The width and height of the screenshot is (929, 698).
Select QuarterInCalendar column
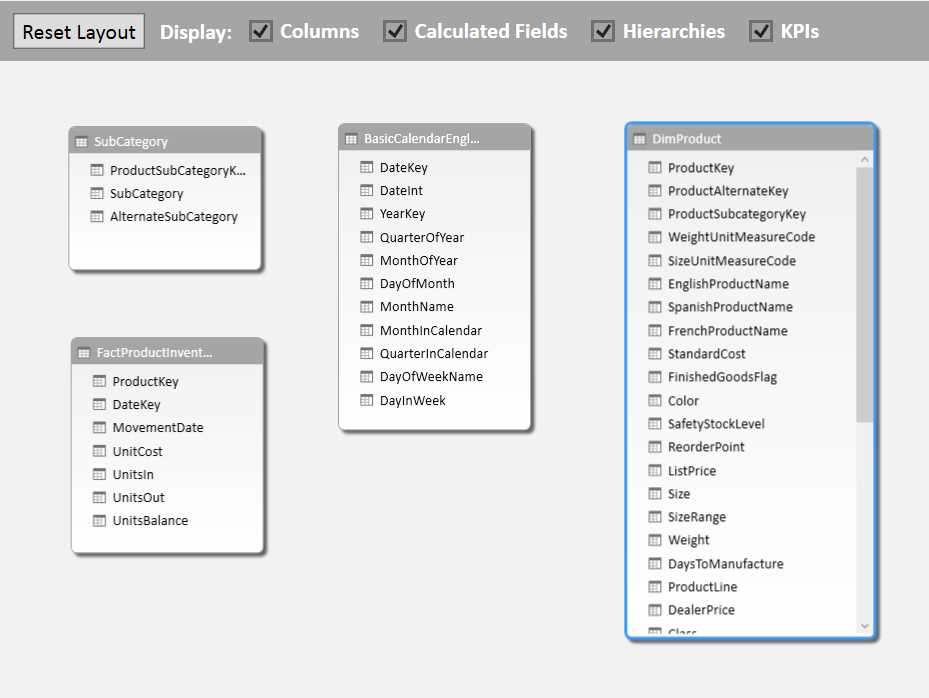(x=434, y=353)
